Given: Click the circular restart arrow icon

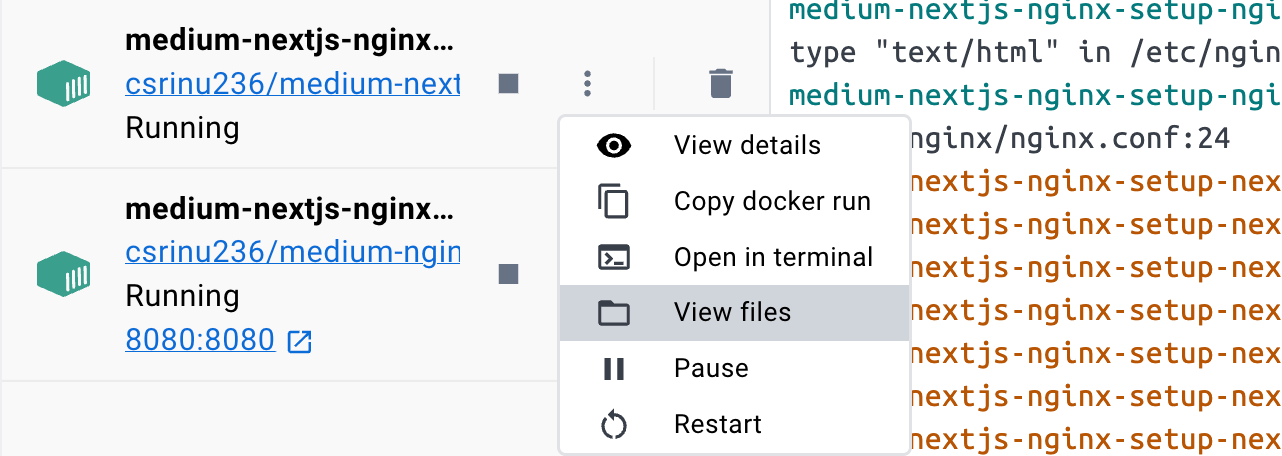Looking at the screenshot, I should coord(613,425).
